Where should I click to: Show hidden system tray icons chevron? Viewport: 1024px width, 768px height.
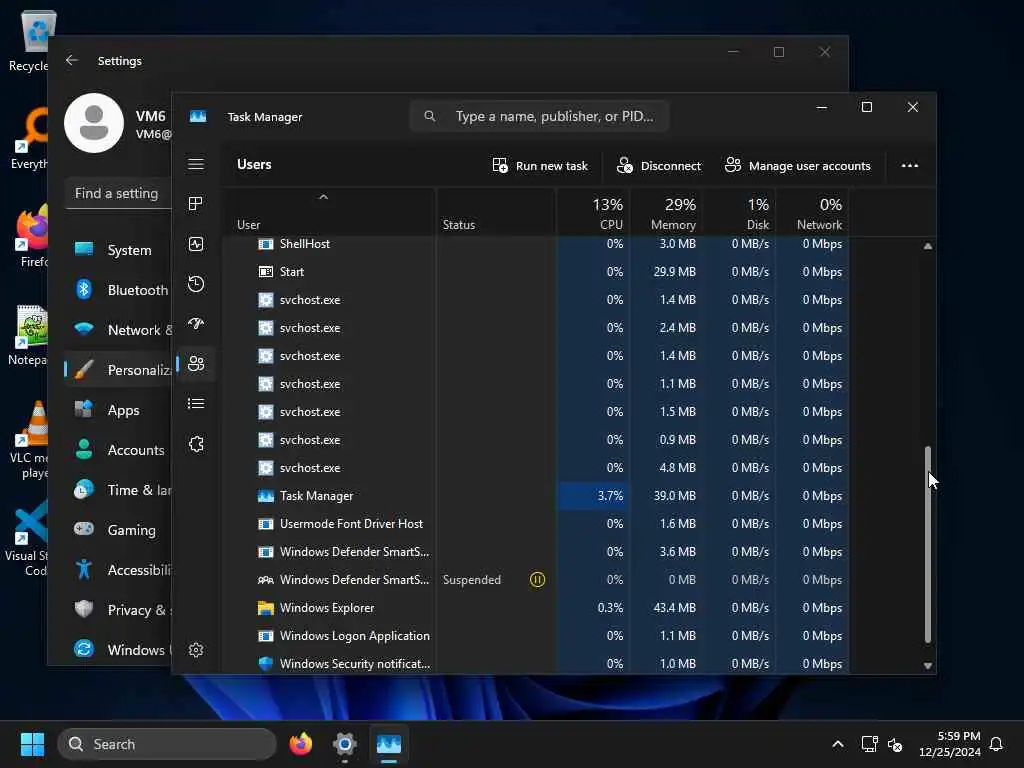tap(838, 744)
